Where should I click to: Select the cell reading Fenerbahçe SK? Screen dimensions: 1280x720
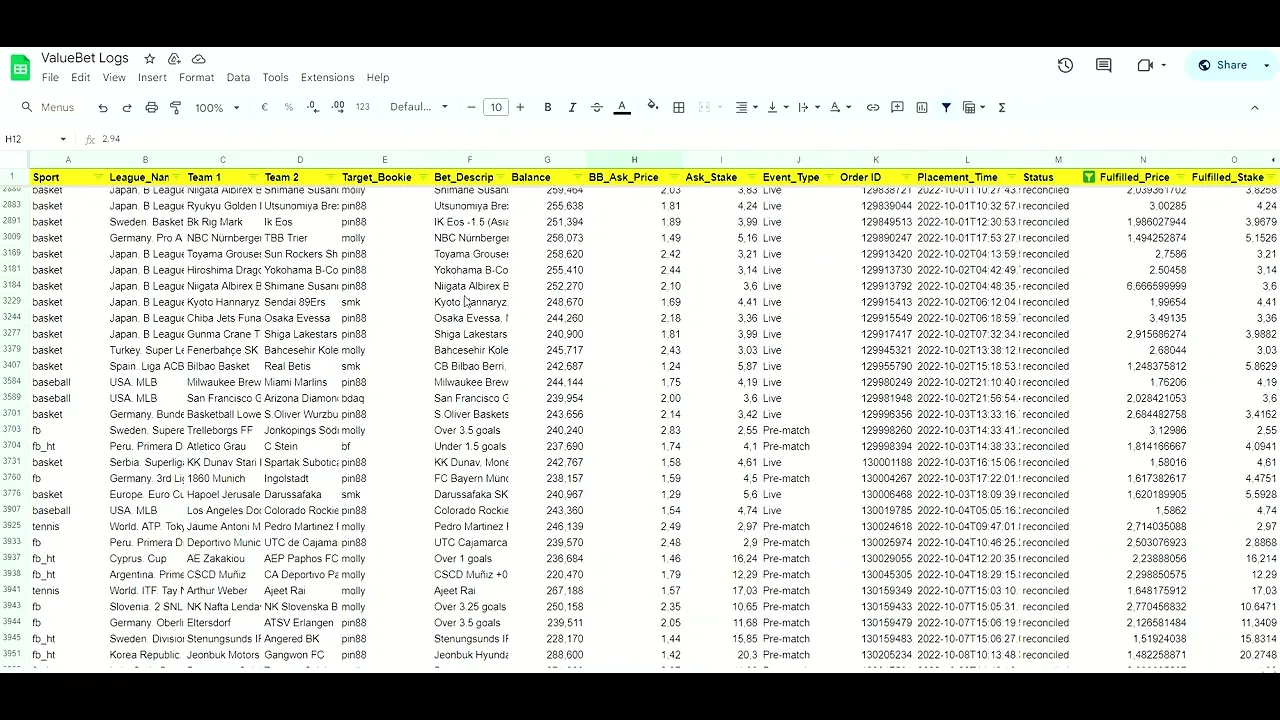coord(222,350)
